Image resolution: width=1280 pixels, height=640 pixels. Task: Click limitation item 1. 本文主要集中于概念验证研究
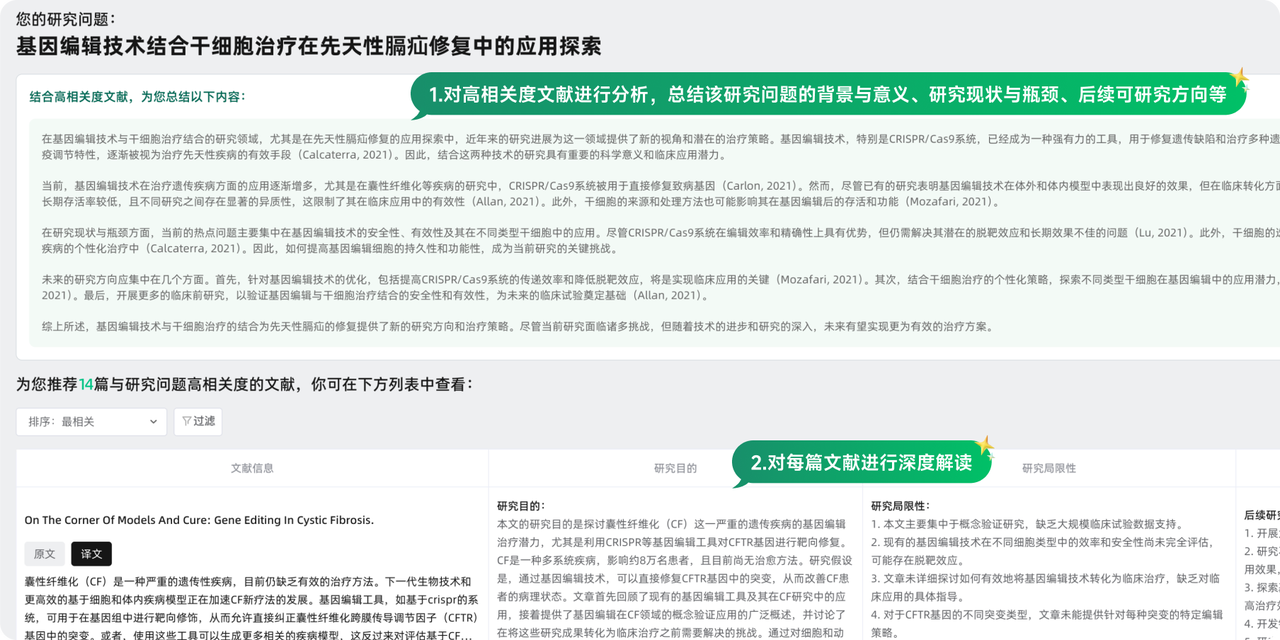(1027, 524)
